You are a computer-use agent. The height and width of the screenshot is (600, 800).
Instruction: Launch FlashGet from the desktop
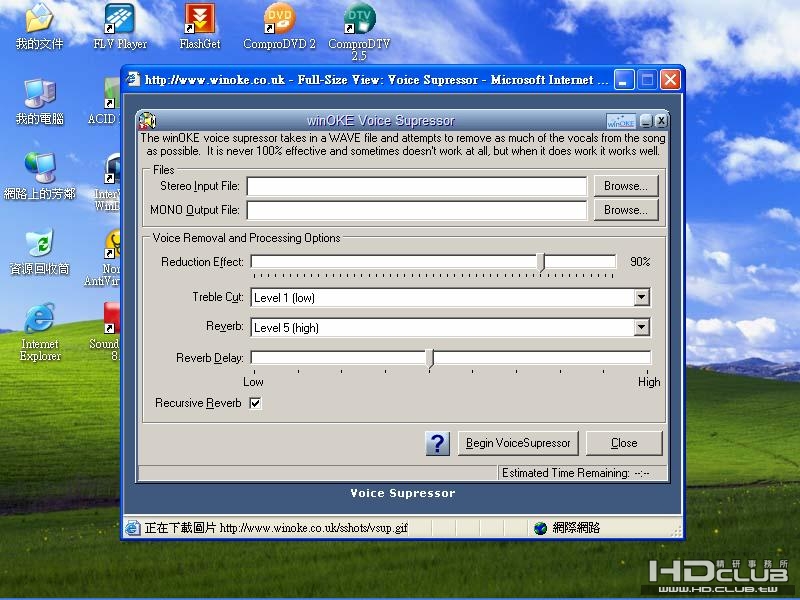coord(200,26)
